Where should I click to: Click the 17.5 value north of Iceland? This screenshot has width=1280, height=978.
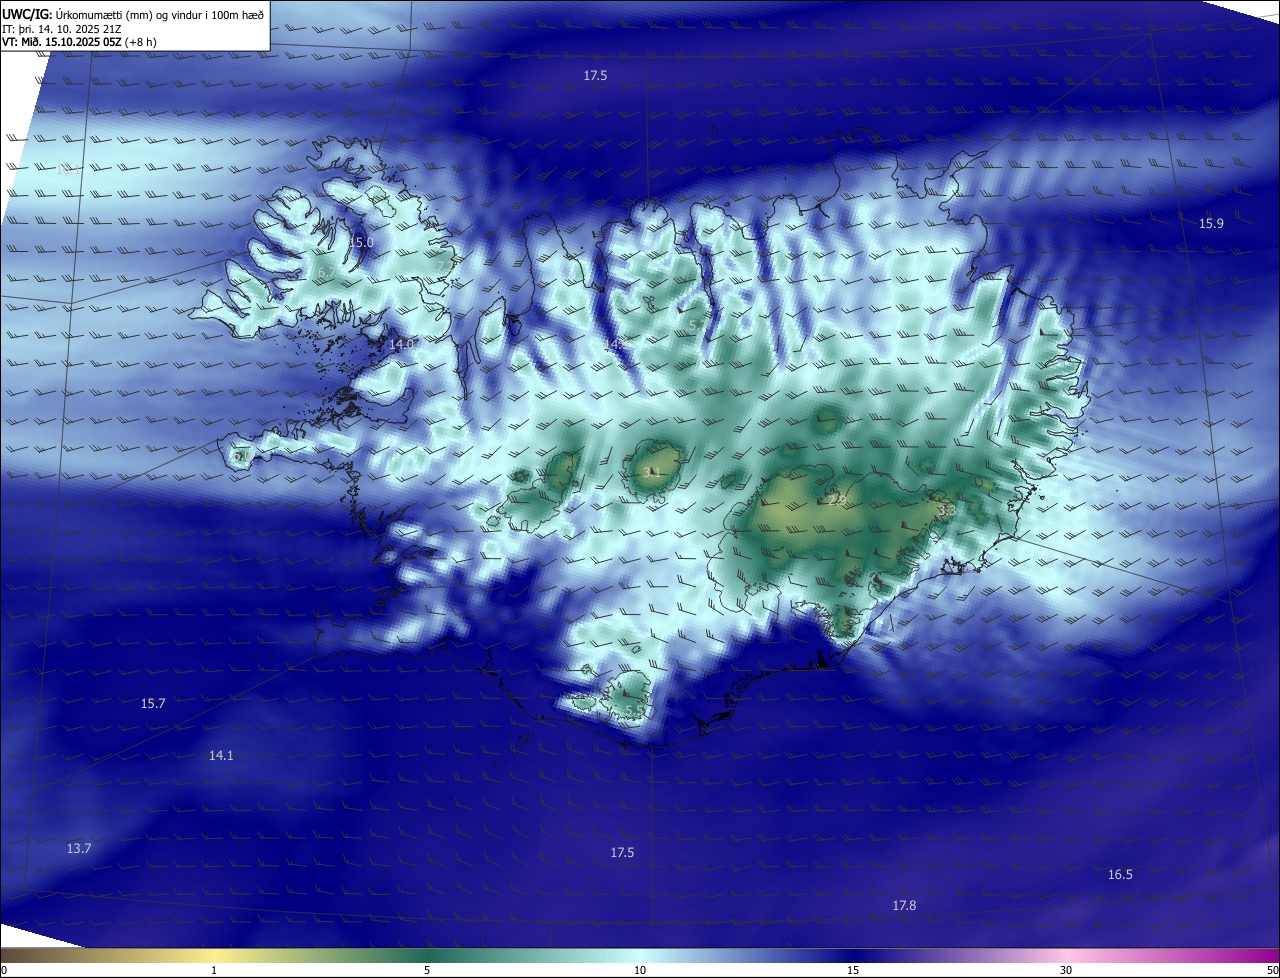coord(596,76)
